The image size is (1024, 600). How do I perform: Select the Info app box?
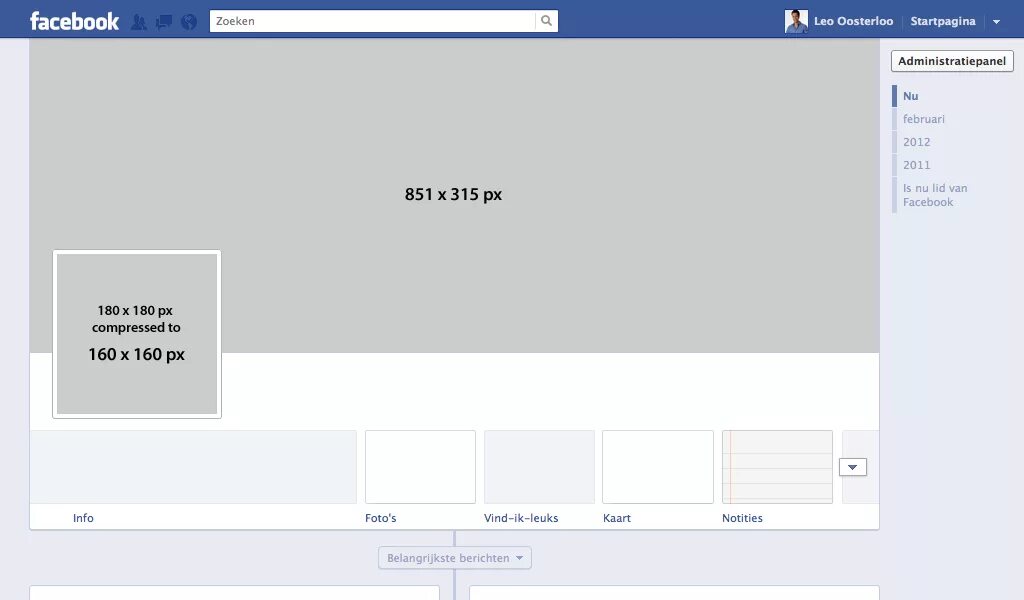[195, 467]
